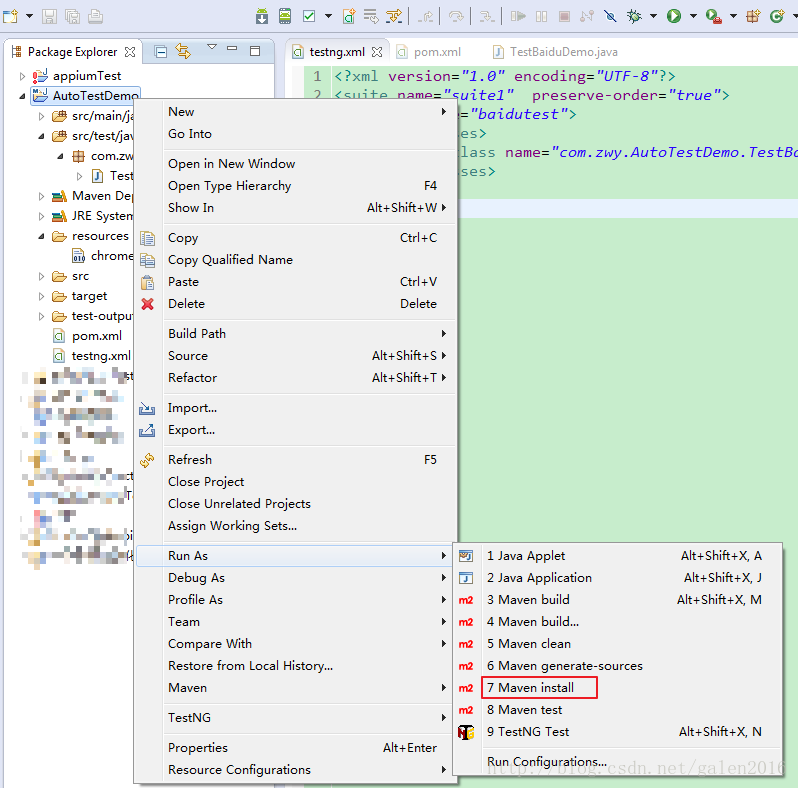The height and width of the screenshot is (788, 798).
Task: Open the Android SDK Manager icon
Action: click(x=262, y=16)
